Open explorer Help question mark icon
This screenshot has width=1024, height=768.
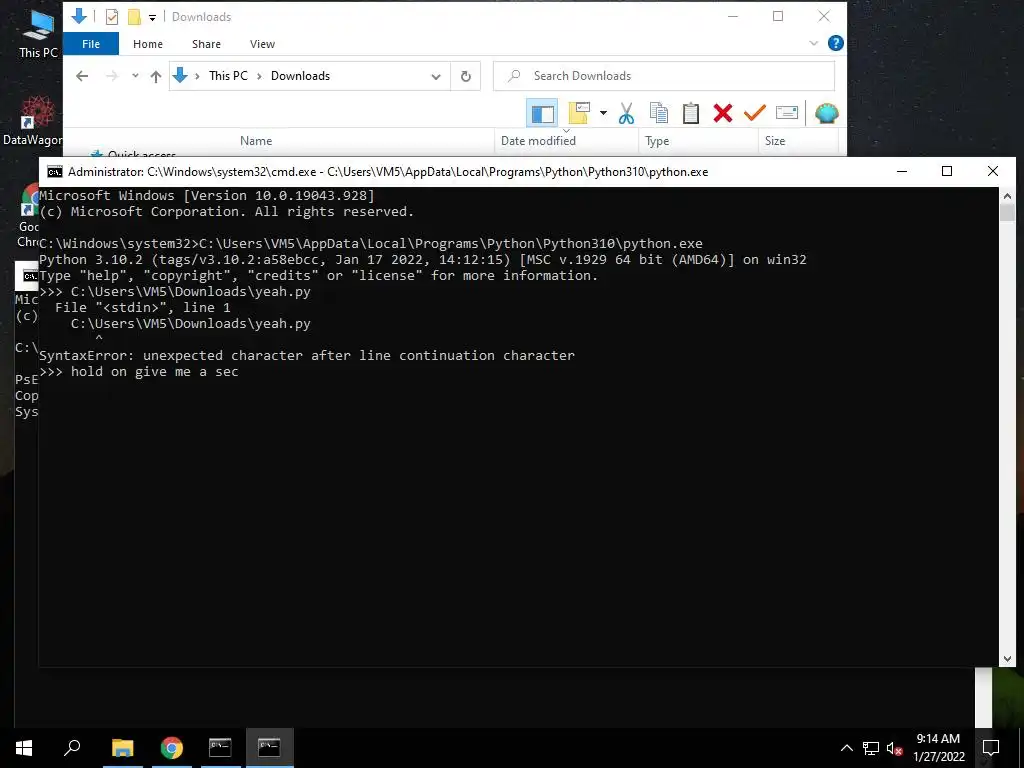835,43
